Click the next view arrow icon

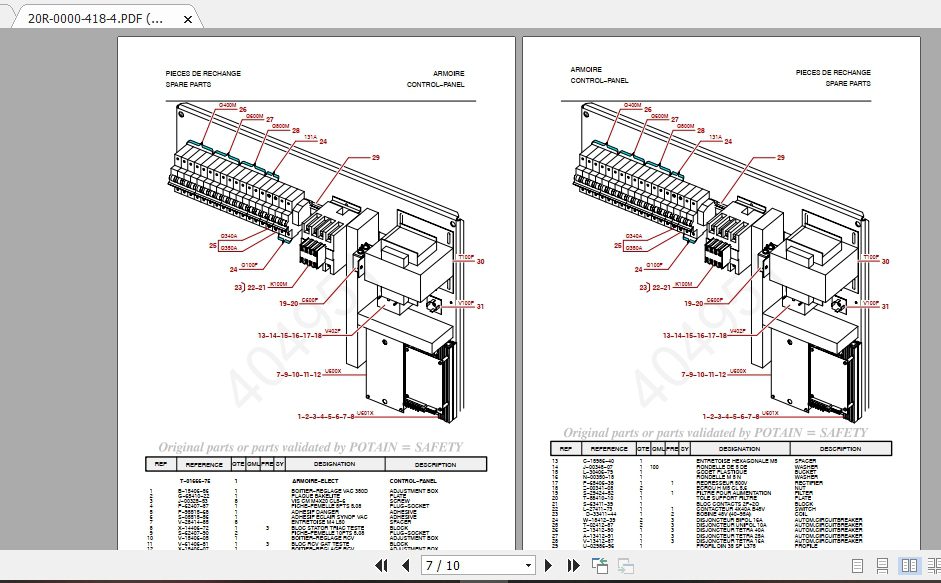point(626,565)
